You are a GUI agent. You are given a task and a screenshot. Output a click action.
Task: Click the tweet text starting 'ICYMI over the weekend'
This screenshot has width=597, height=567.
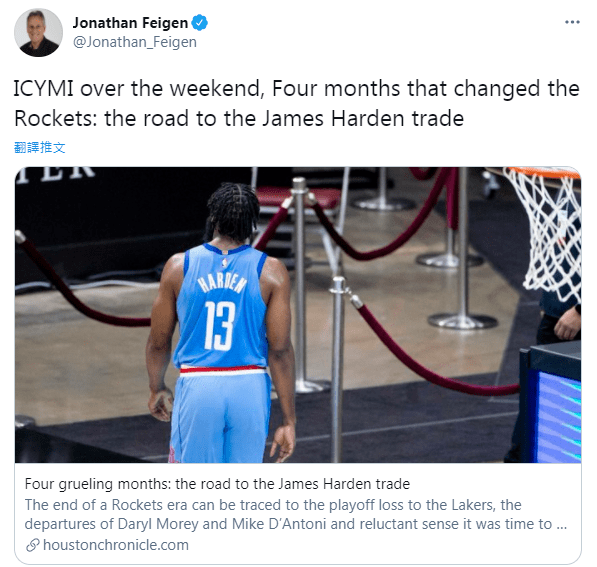297,103
